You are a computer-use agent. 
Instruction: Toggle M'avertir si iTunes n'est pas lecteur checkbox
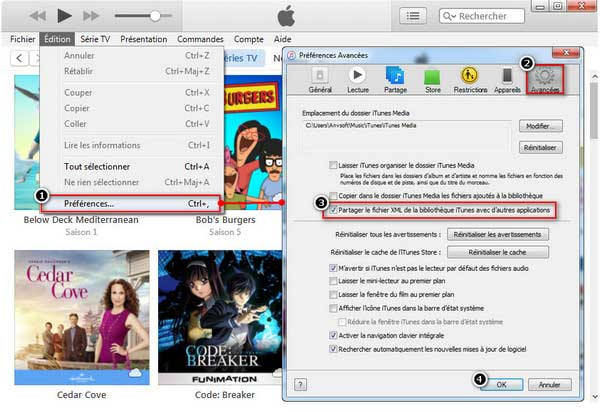tap(333, 268)
